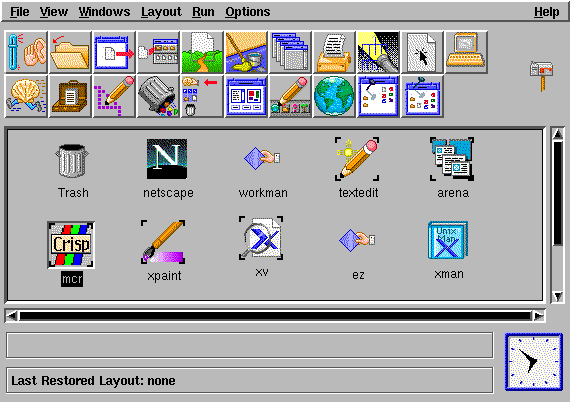Open the Layout menu
The height and width of the screenshot is (402, 570).
coord(161,12)
